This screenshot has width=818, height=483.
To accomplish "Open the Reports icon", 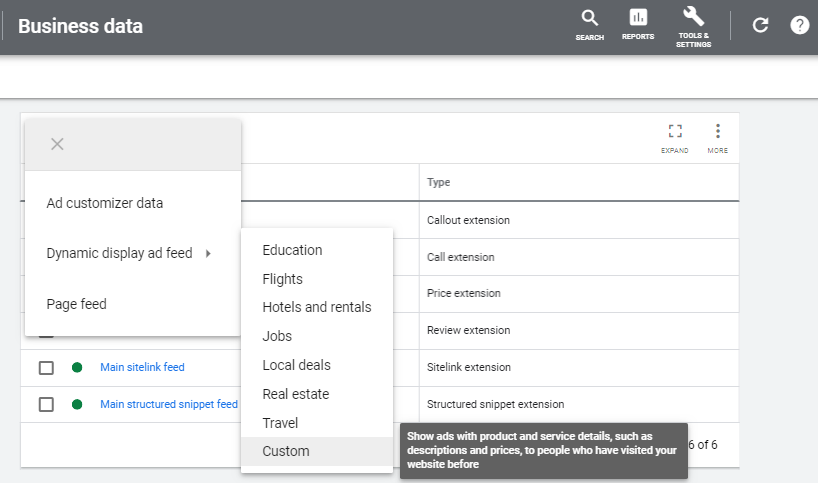I will click(x=638, y=23).
